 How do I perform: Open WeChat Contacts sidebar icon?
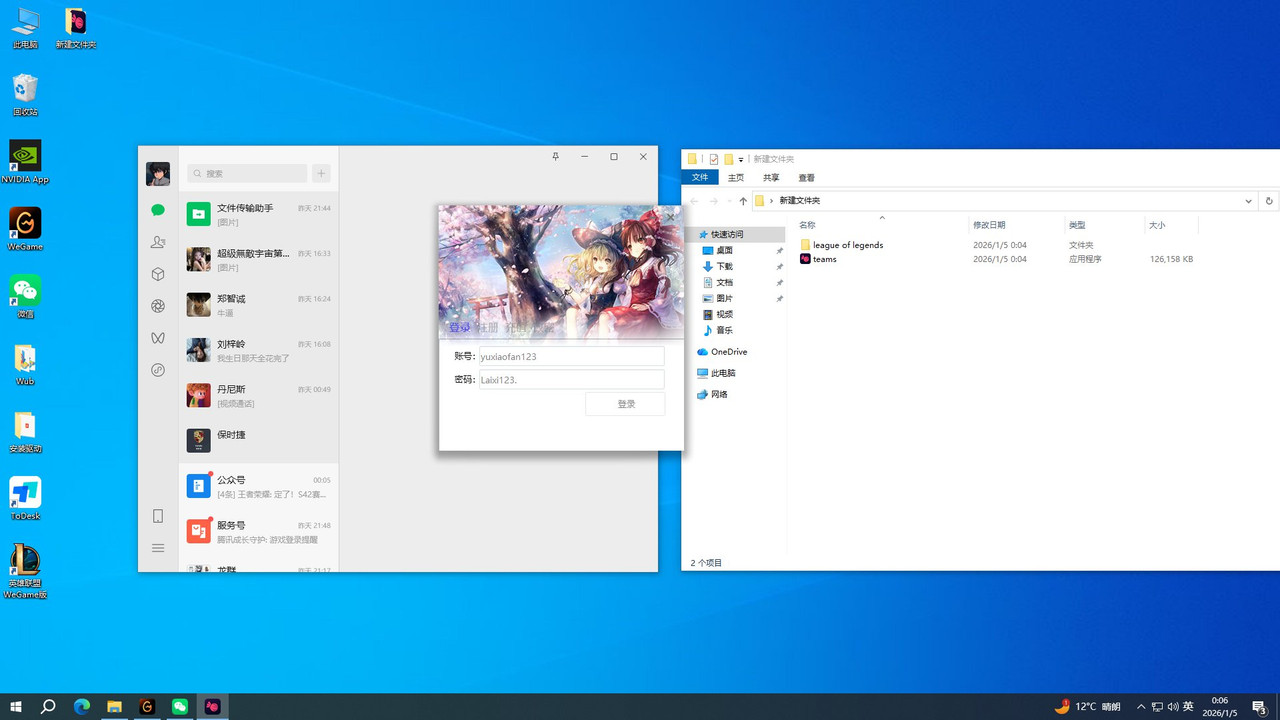click(x=158, y=242)
